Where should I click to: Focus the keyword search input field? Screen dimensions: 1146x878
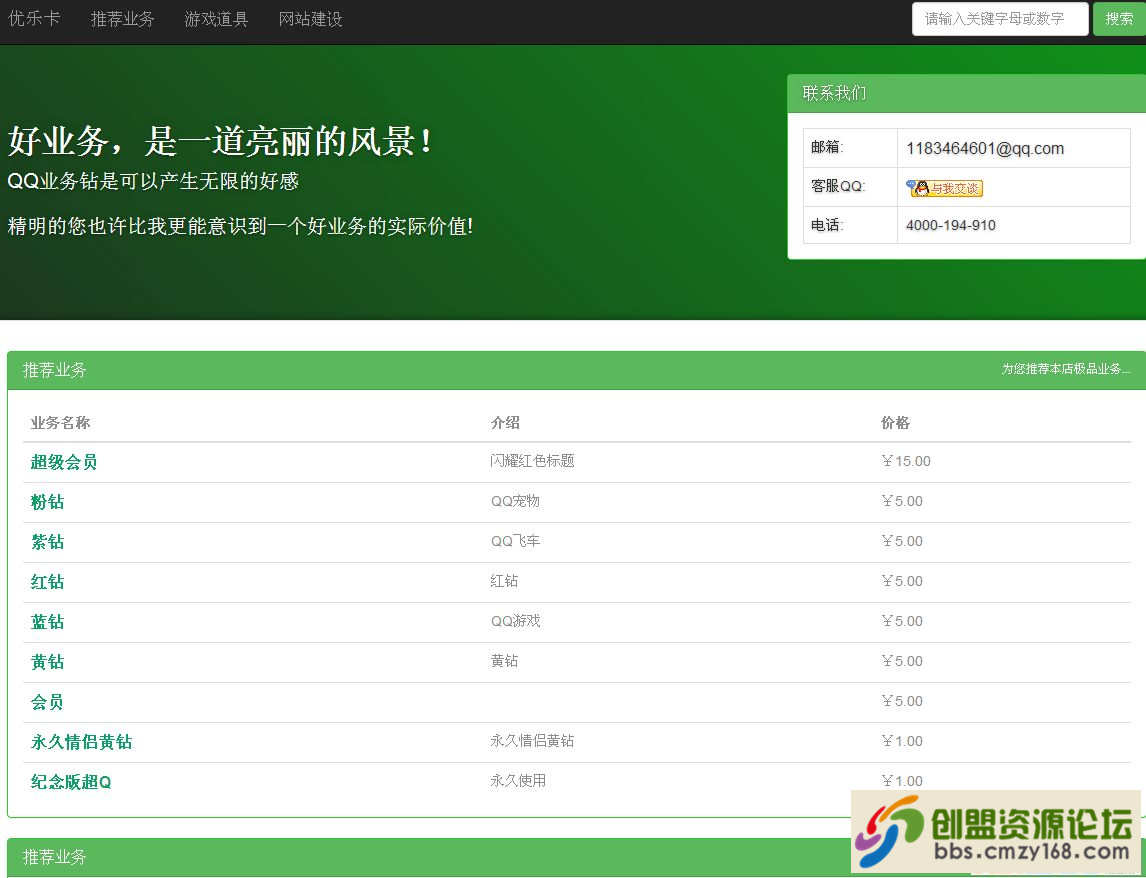(1000, 18)
